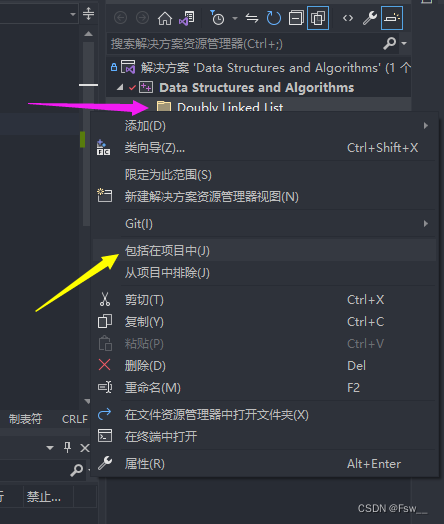Screen dimensions: 444x524
Task: Click the sync with active document arrows
Action: pos(252,18)
